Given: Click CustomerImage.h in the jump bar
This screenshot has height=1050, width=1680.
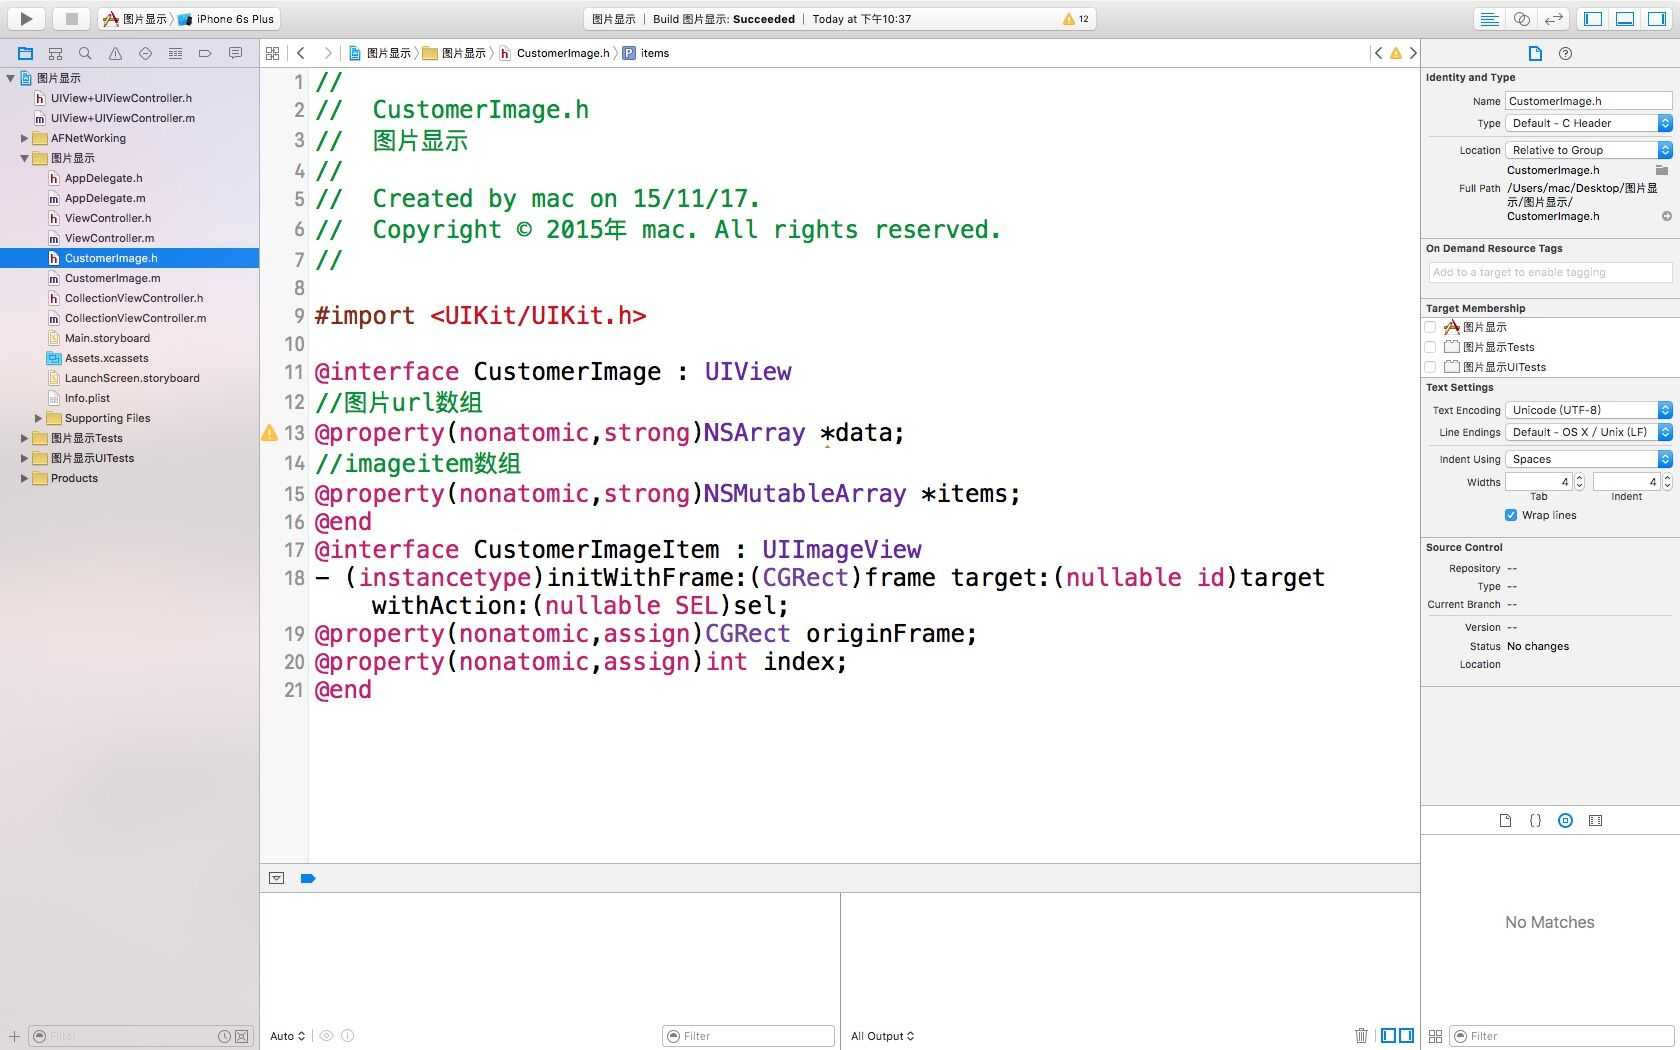Looking at the screenshot, I should (562, 53).
